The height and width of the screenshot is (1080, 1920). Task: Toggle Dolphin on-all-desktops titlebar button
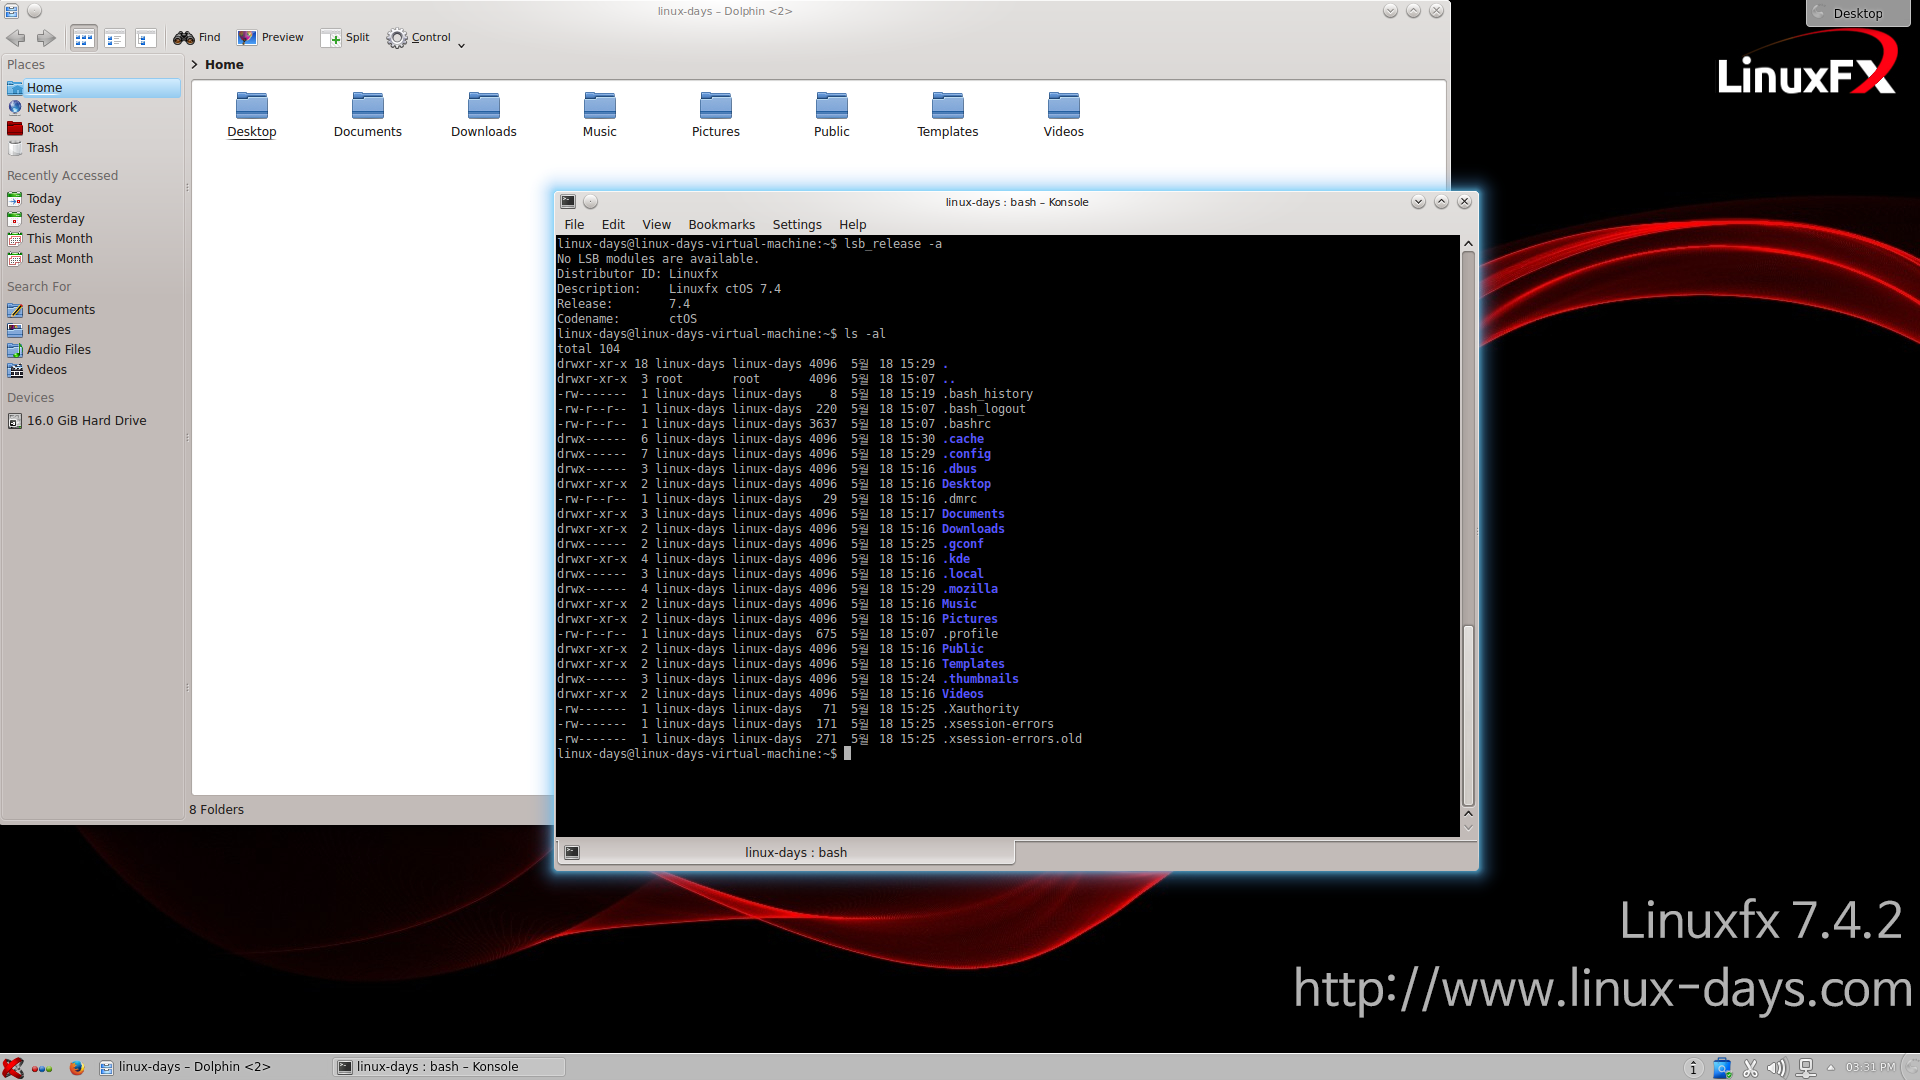point(34,11)
